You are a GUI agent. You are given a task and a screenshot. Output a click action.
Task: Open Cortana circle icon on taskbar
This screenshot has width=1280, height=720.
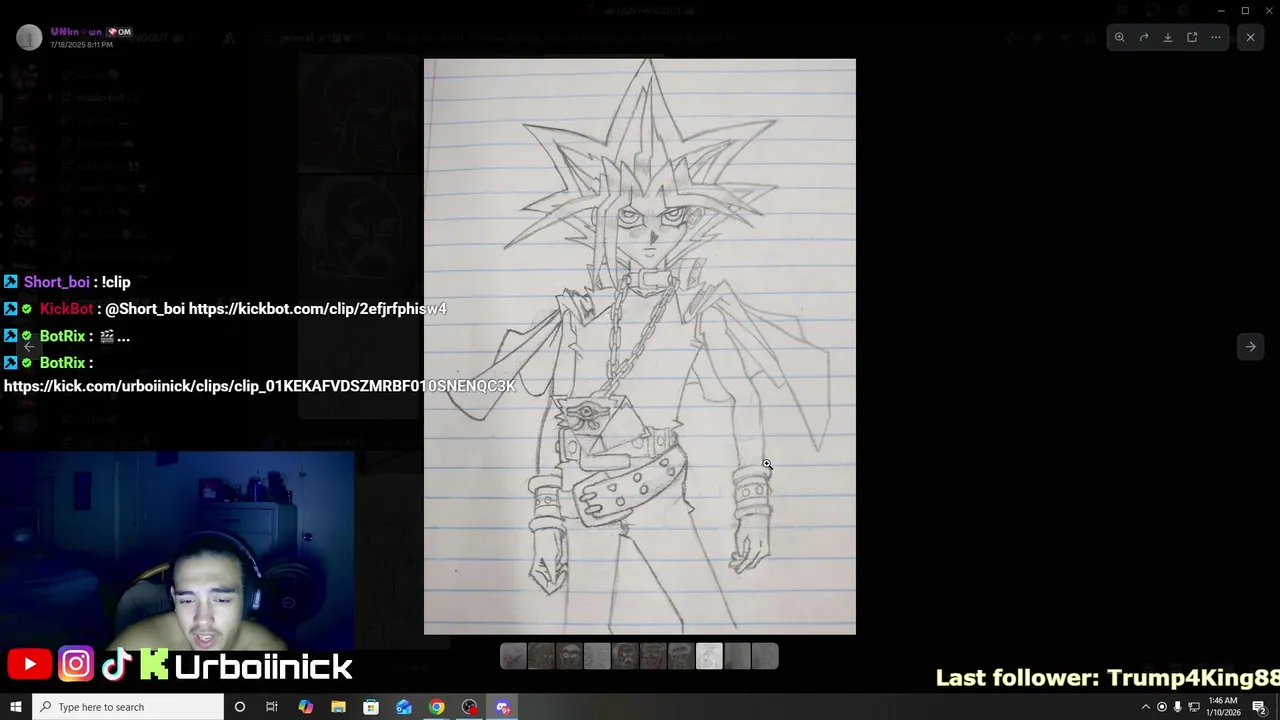pos(239,707)
